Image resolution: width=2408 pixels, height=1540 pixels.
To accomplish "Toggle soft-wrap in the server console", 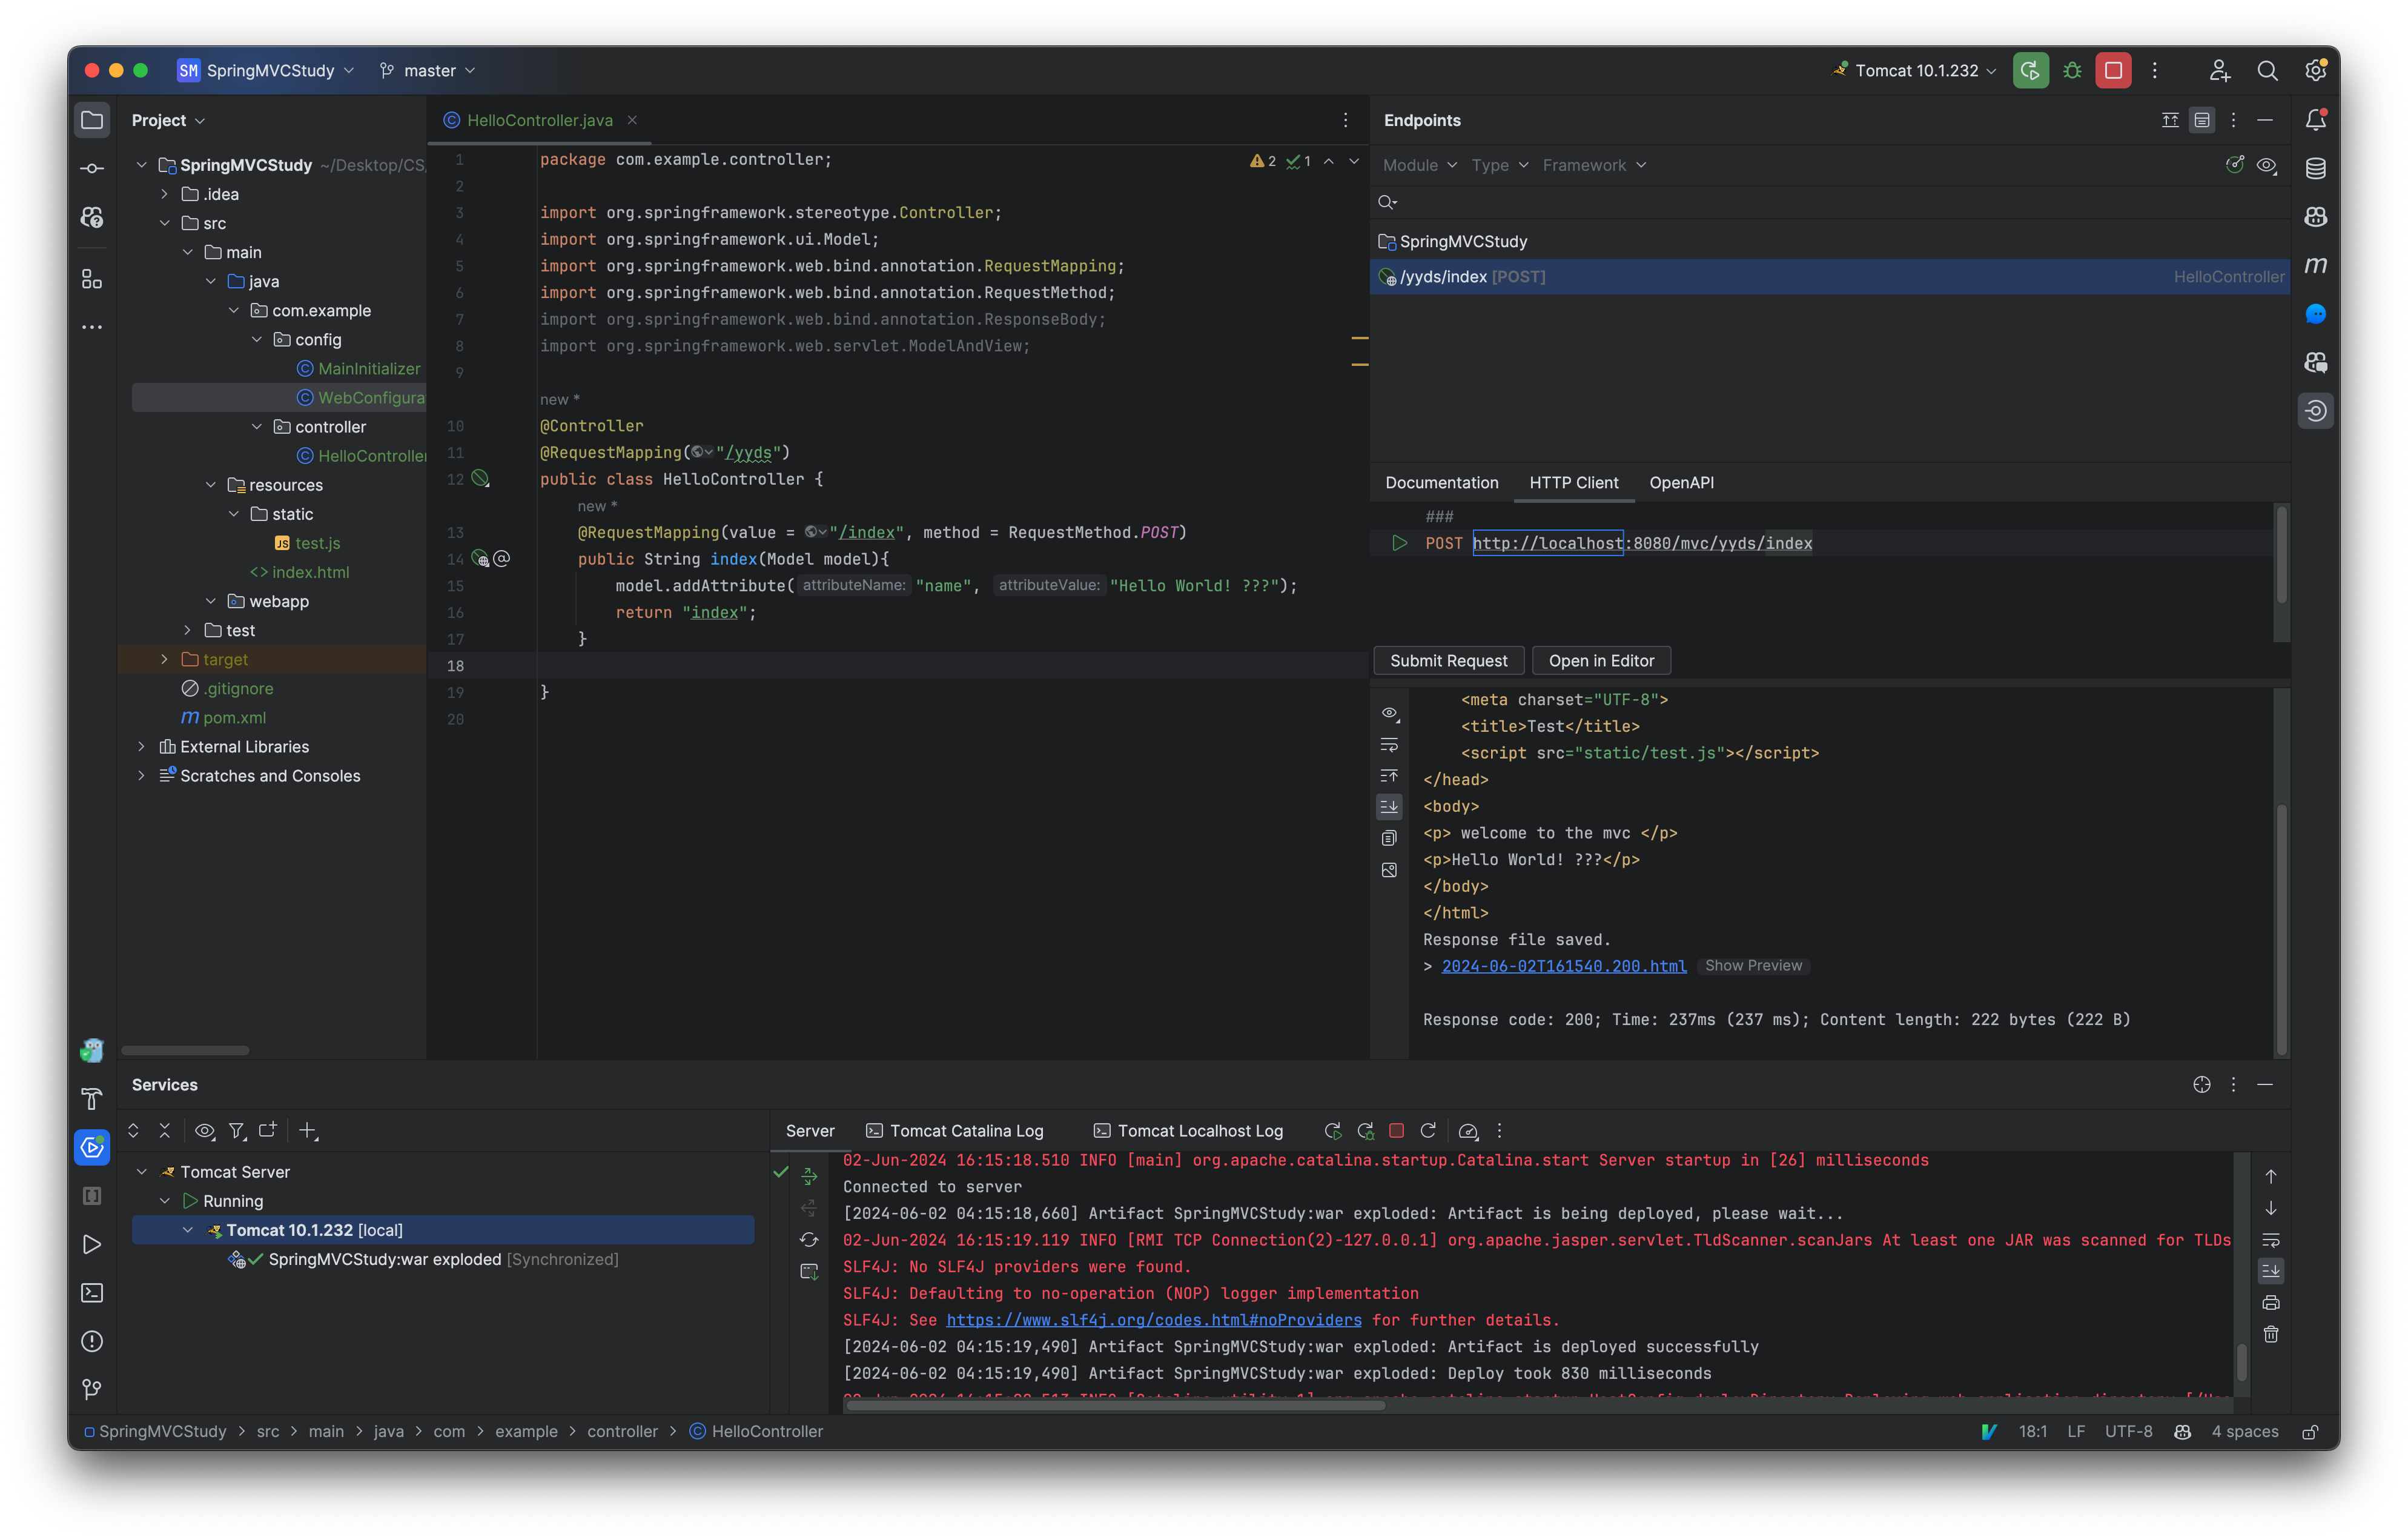I will coord(2271,1239).
